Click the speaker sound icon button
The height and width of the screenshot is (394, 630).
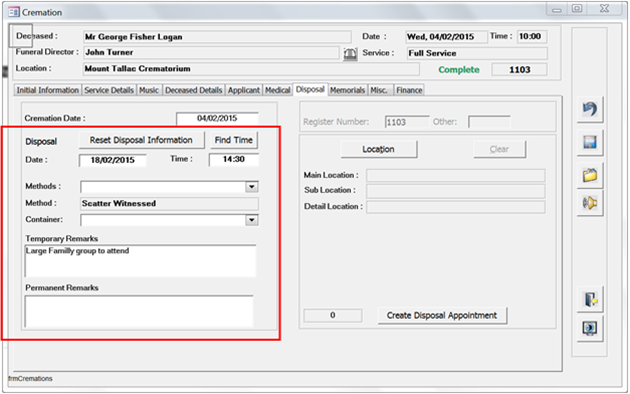pyautogui.click(x=590, y=203)
